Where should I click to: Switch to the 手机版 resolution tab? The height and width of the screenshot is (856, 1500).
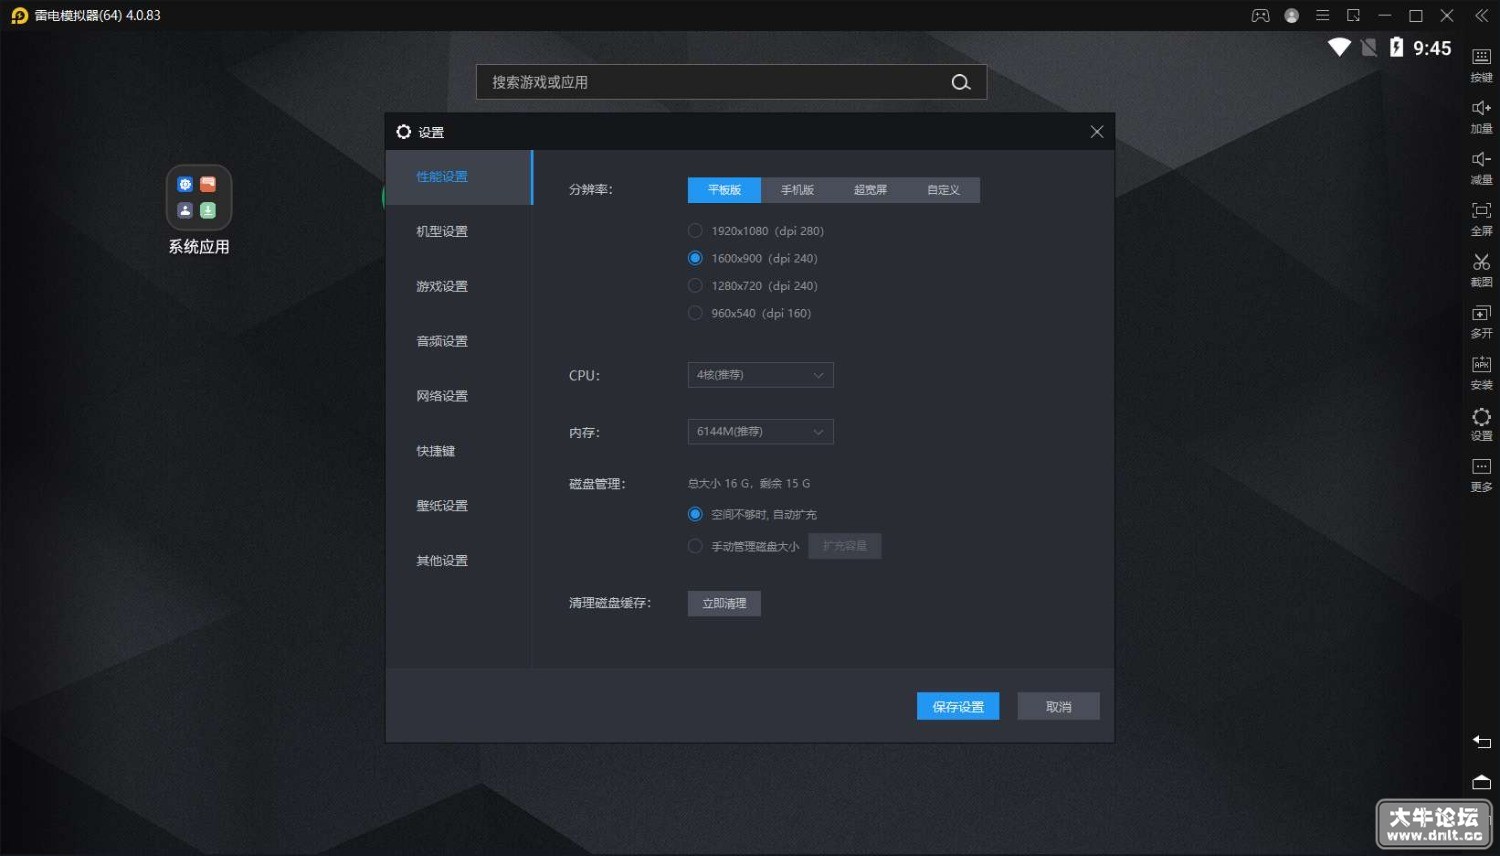797,190
